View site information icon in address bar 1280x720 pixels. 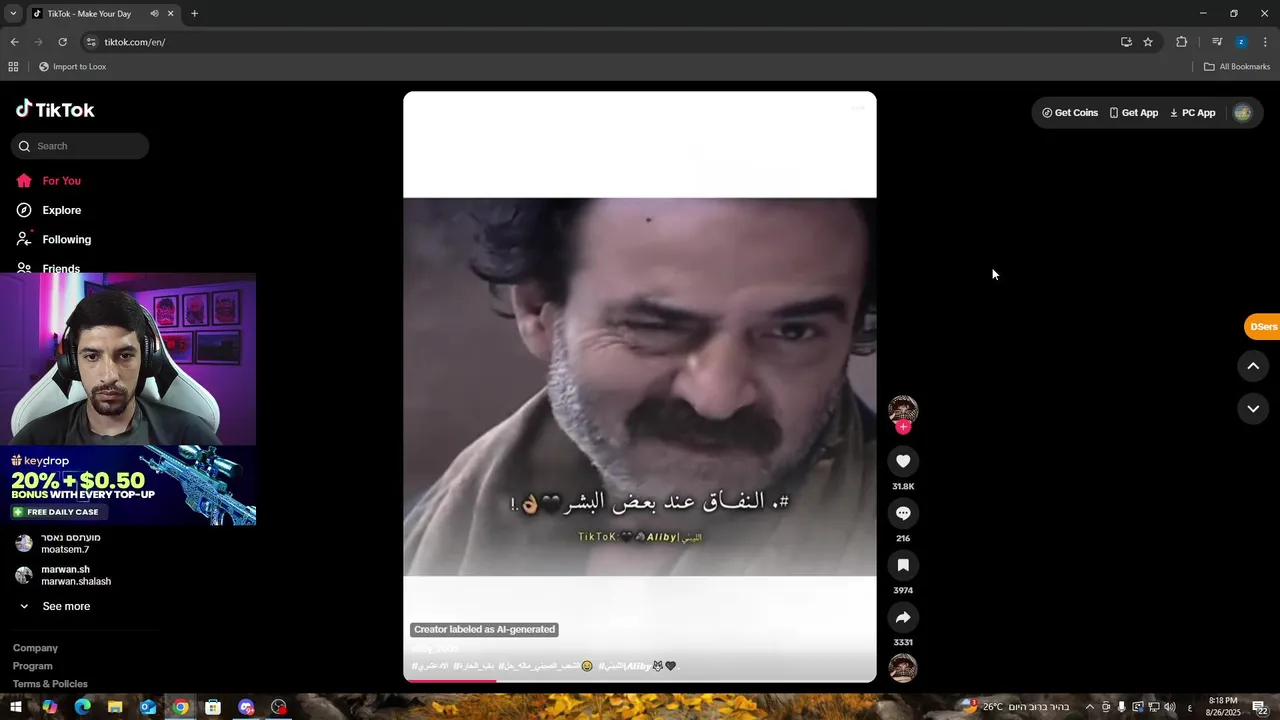(91, 42)
